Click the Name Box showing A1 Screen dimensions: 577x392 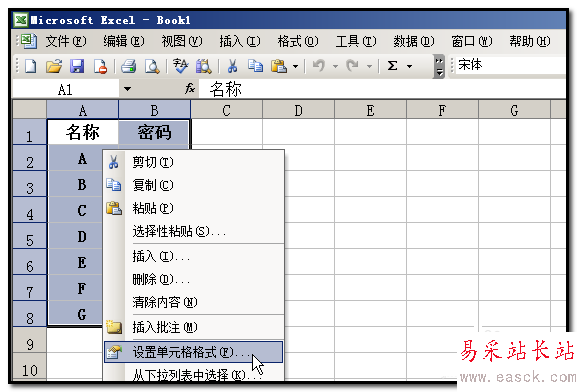pos(66,89)
